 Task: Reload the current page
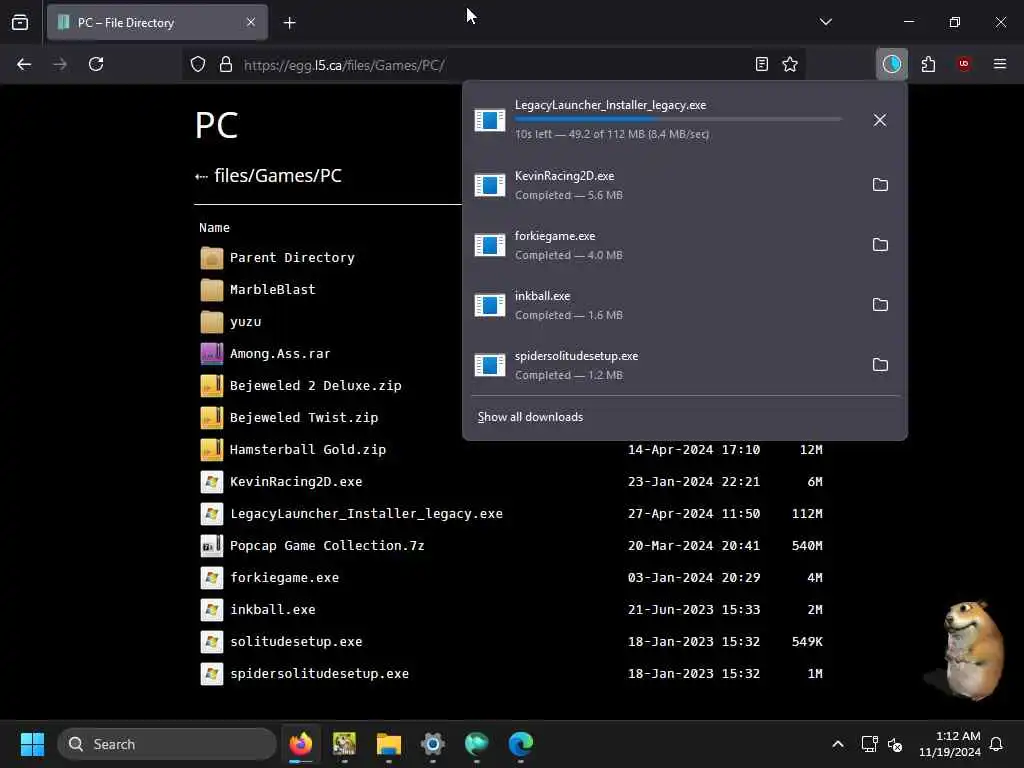point(96,64)
